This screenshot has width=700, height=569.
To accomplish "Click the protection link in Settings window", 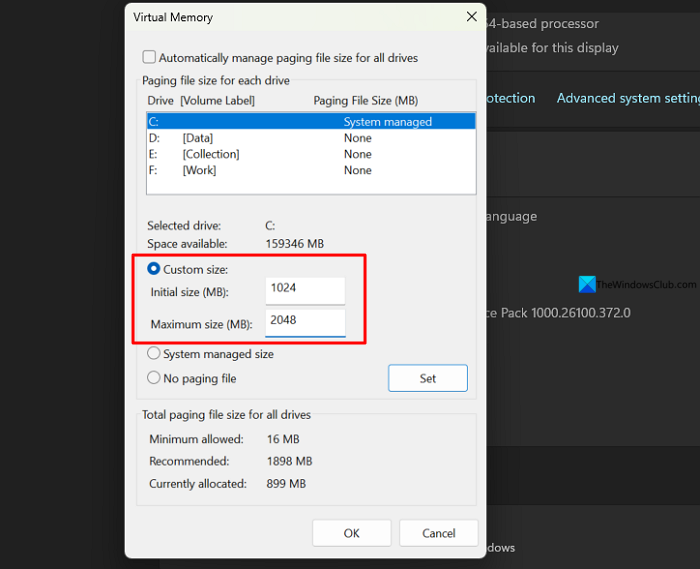I will (510, 98).
